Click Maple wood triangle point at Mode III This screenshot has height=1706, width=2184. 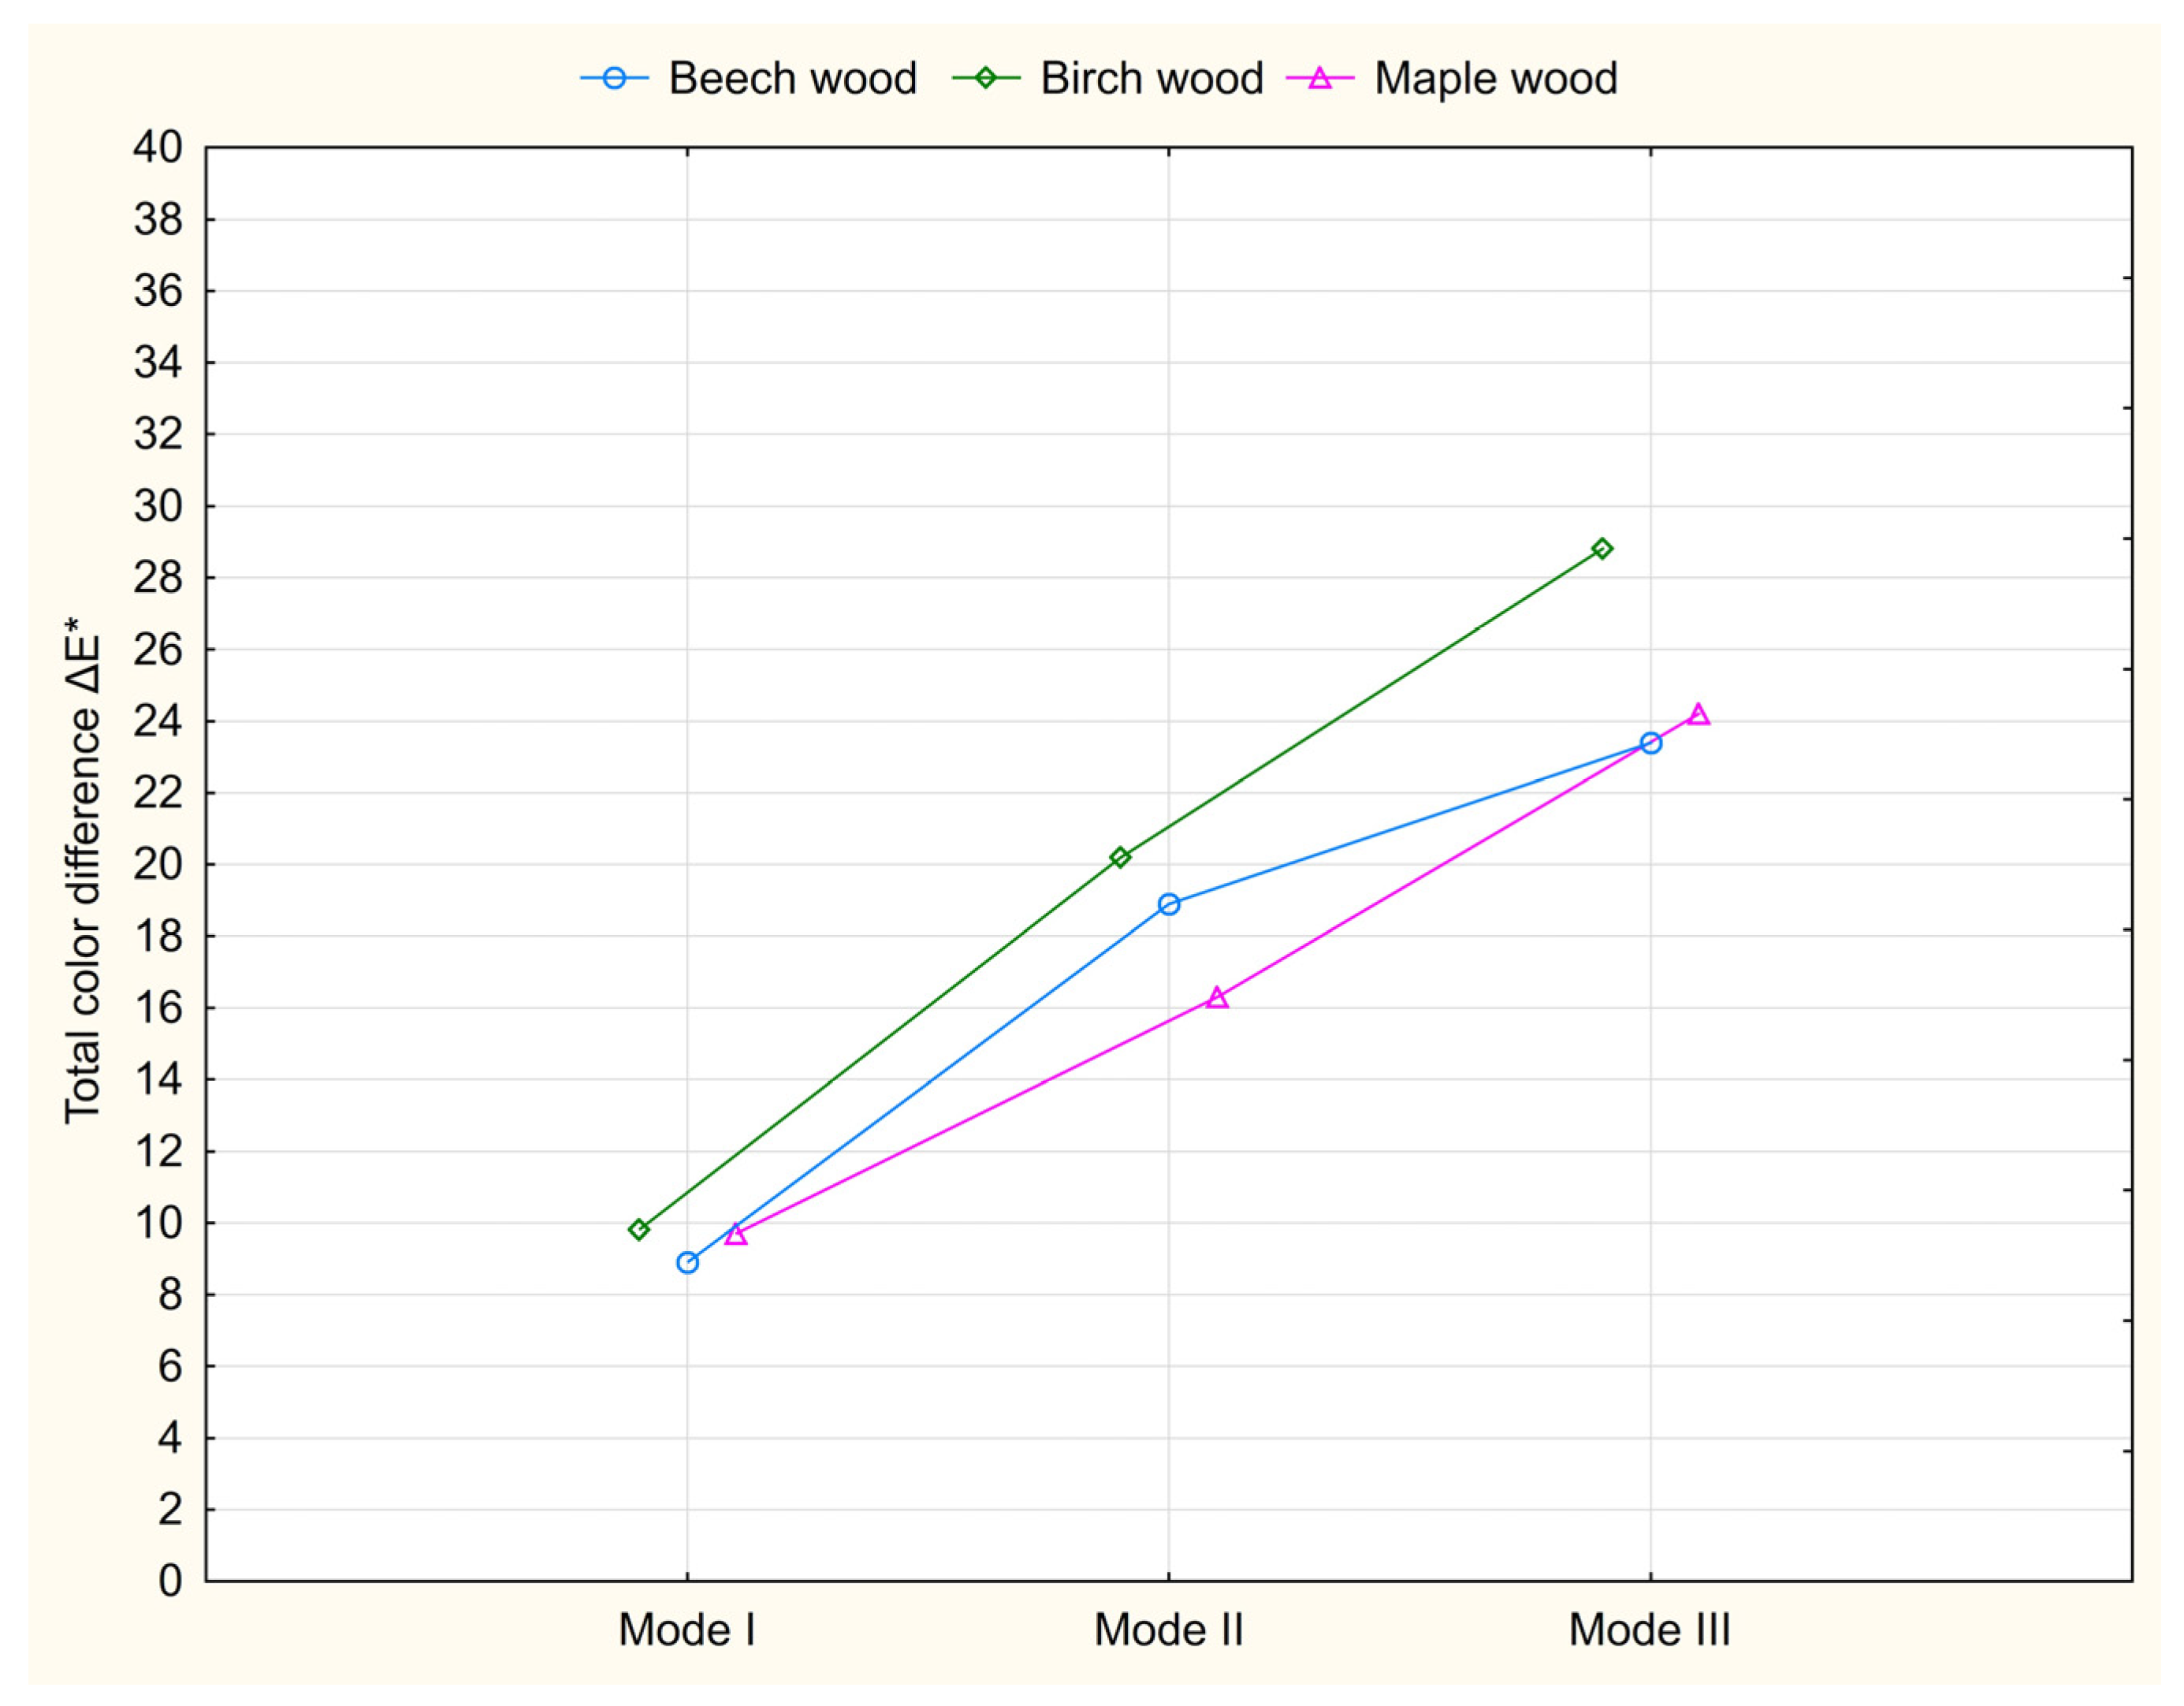coord(1698,715)
